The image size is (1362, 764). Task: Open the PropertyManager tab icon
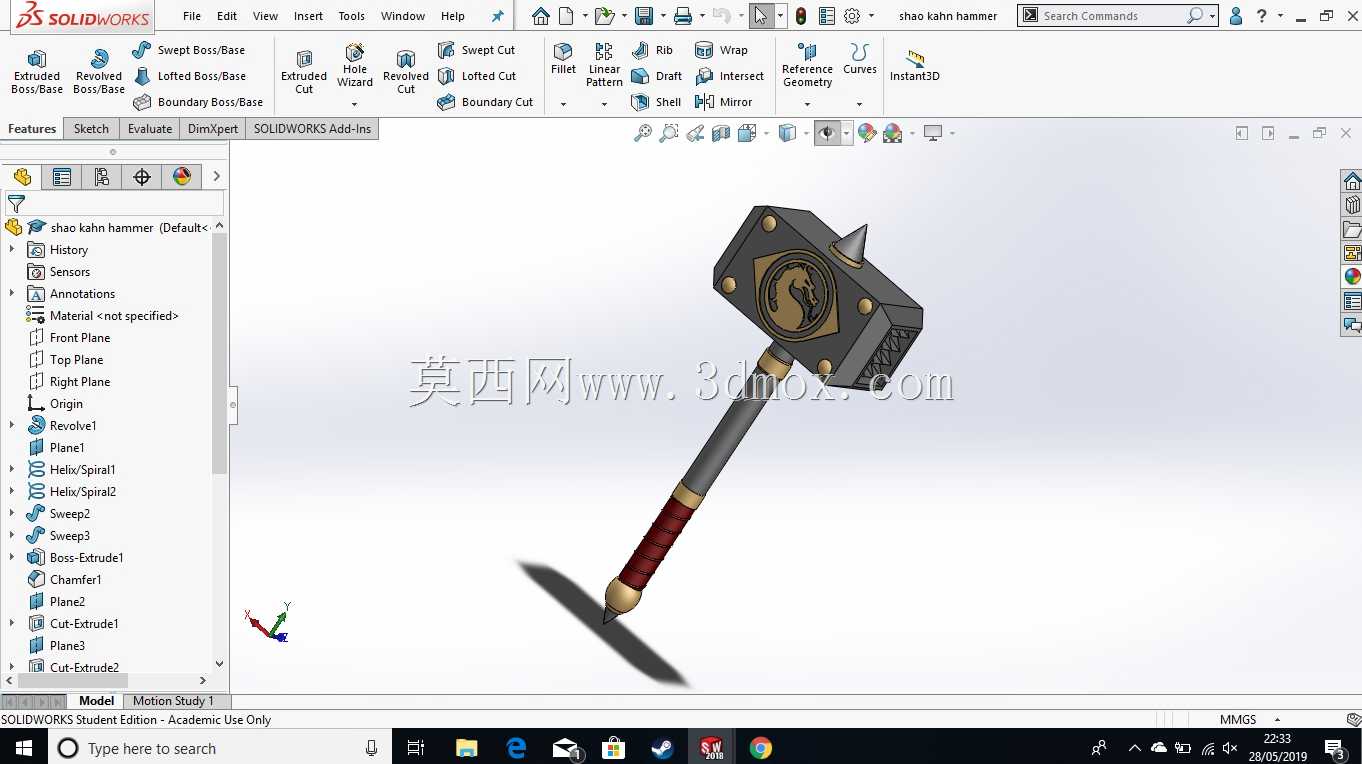[62, 177]
